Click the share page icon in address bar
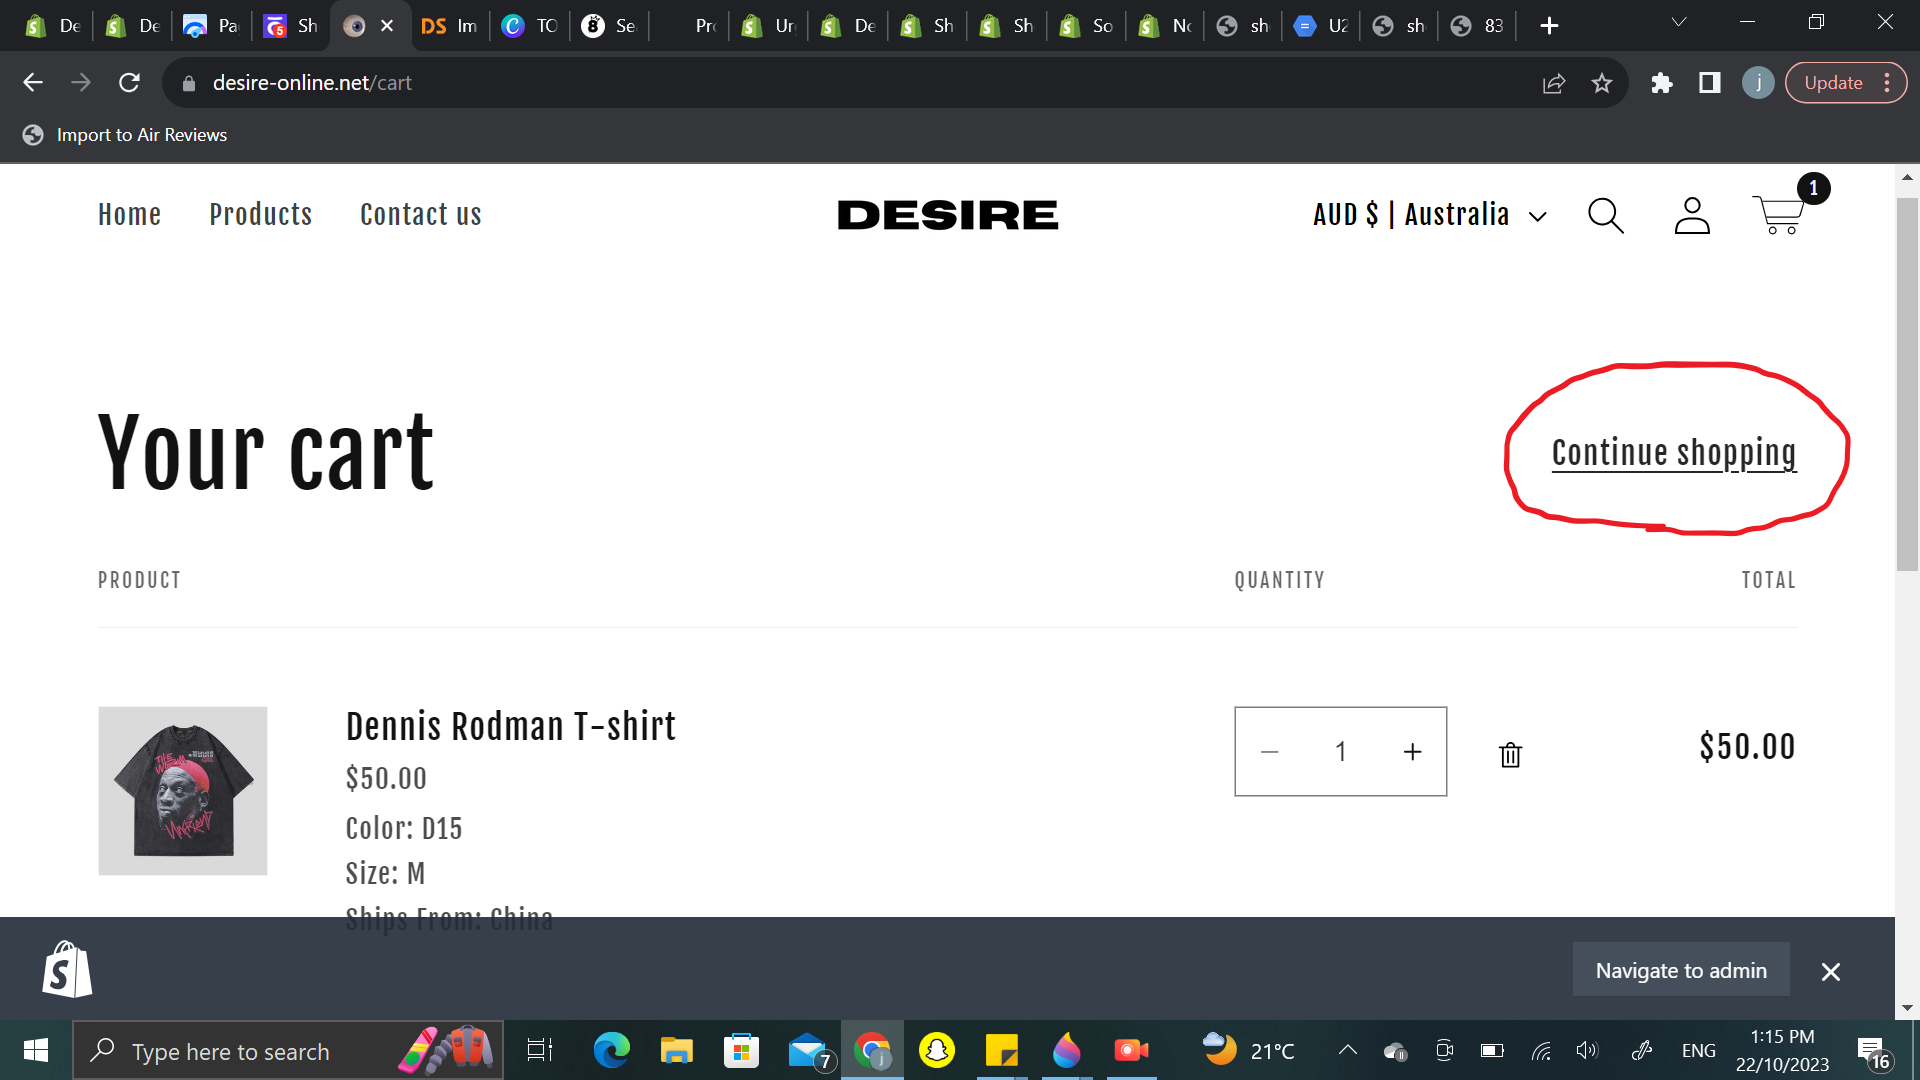 (x=1553, y=83)
